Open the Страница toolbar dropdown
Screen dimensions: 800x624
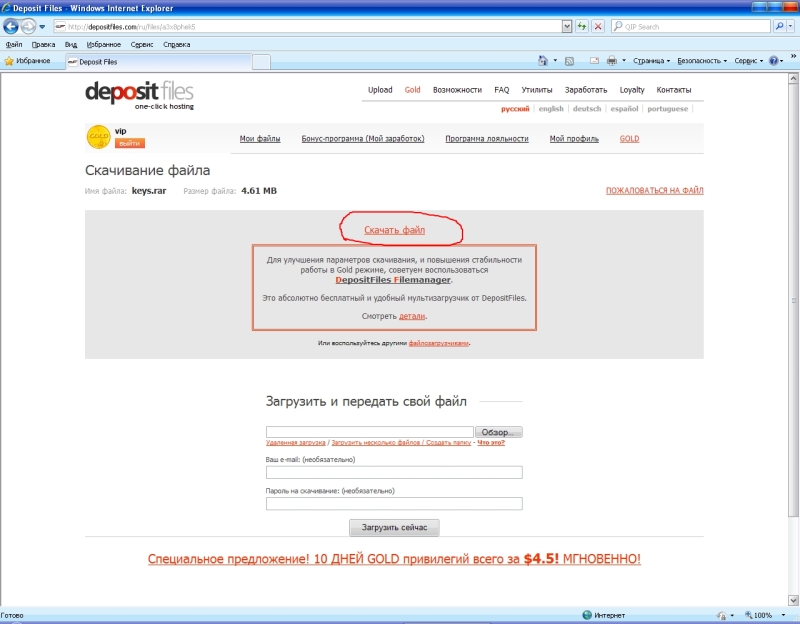tap(652, 61)
